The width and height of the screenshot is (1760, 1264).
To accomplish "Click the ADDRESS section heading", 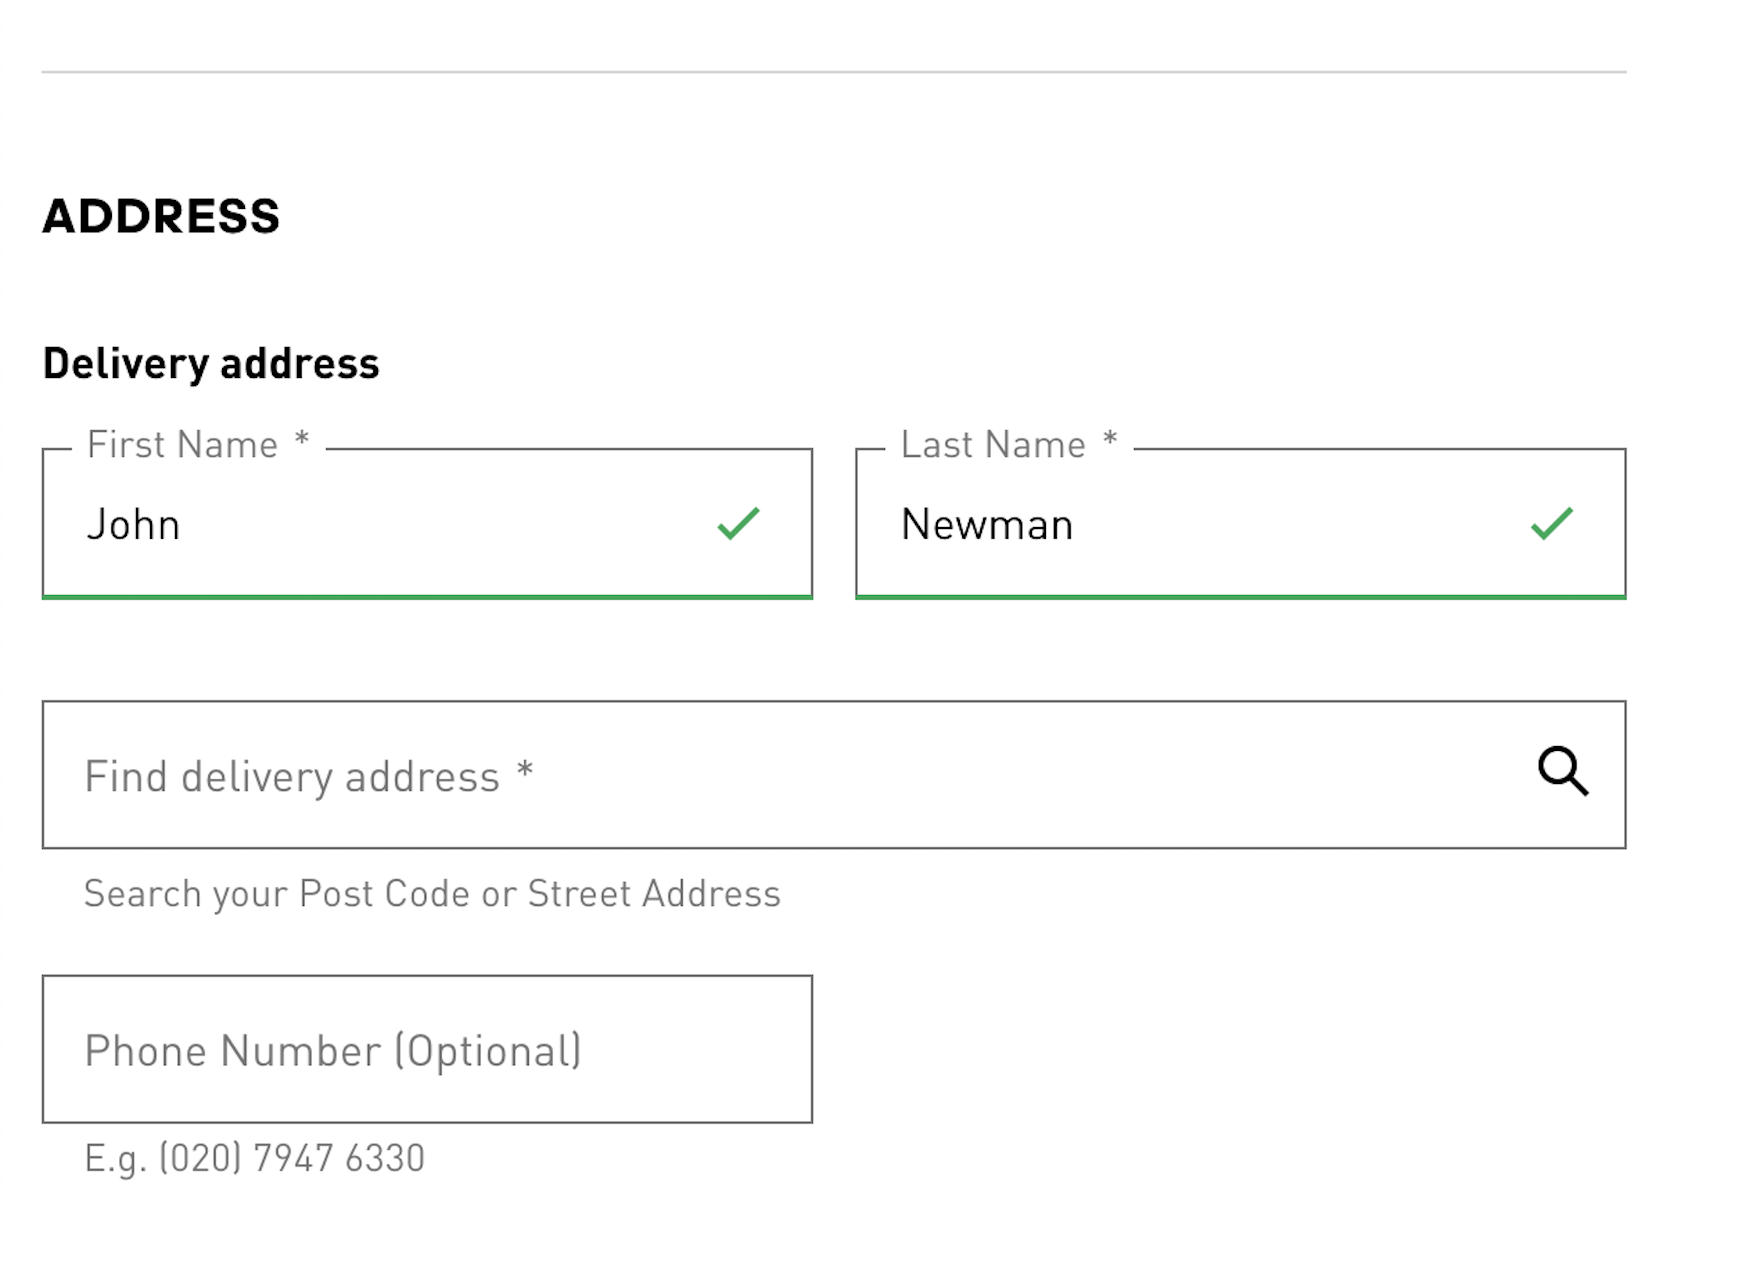I will pyautogui.click(x=161, y=216).
